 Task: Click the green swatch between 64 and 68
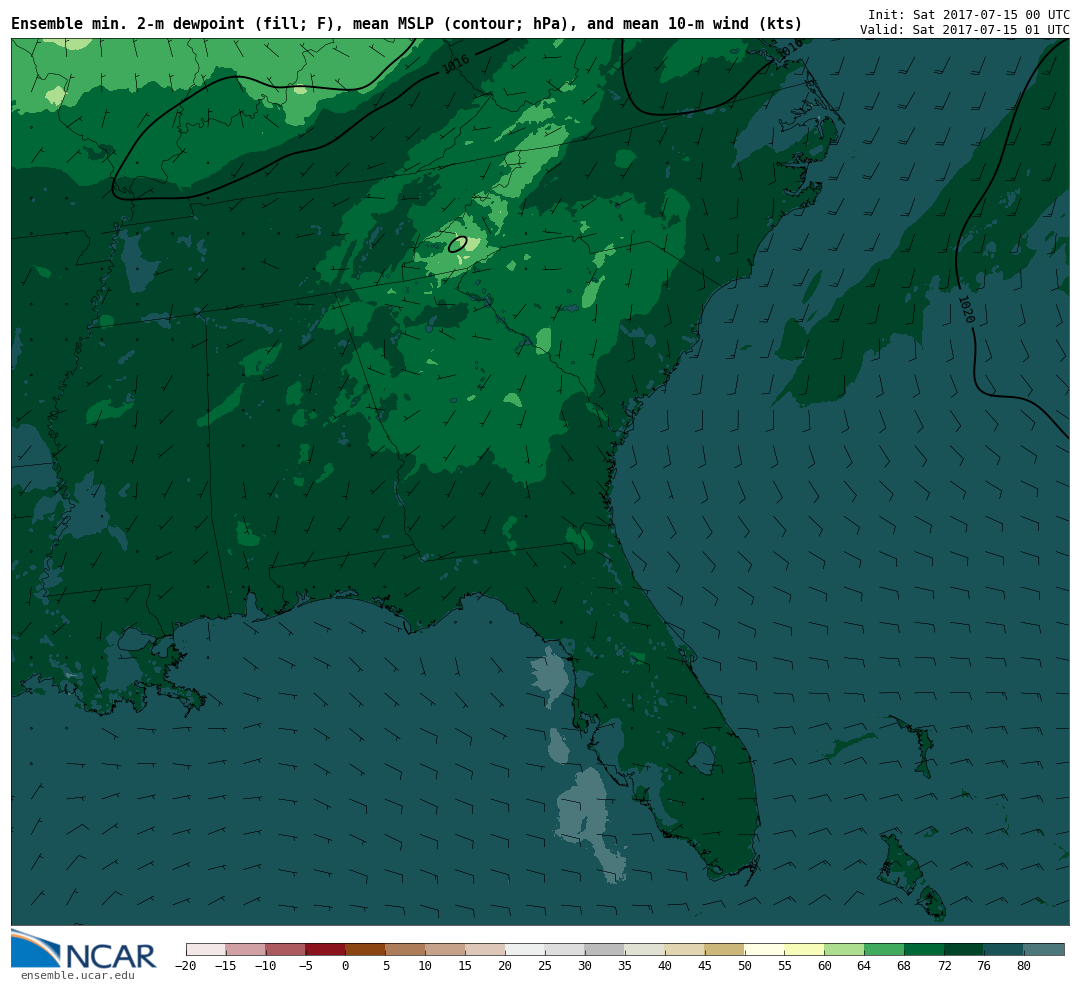pyautogui.click(x=884, y=949)
